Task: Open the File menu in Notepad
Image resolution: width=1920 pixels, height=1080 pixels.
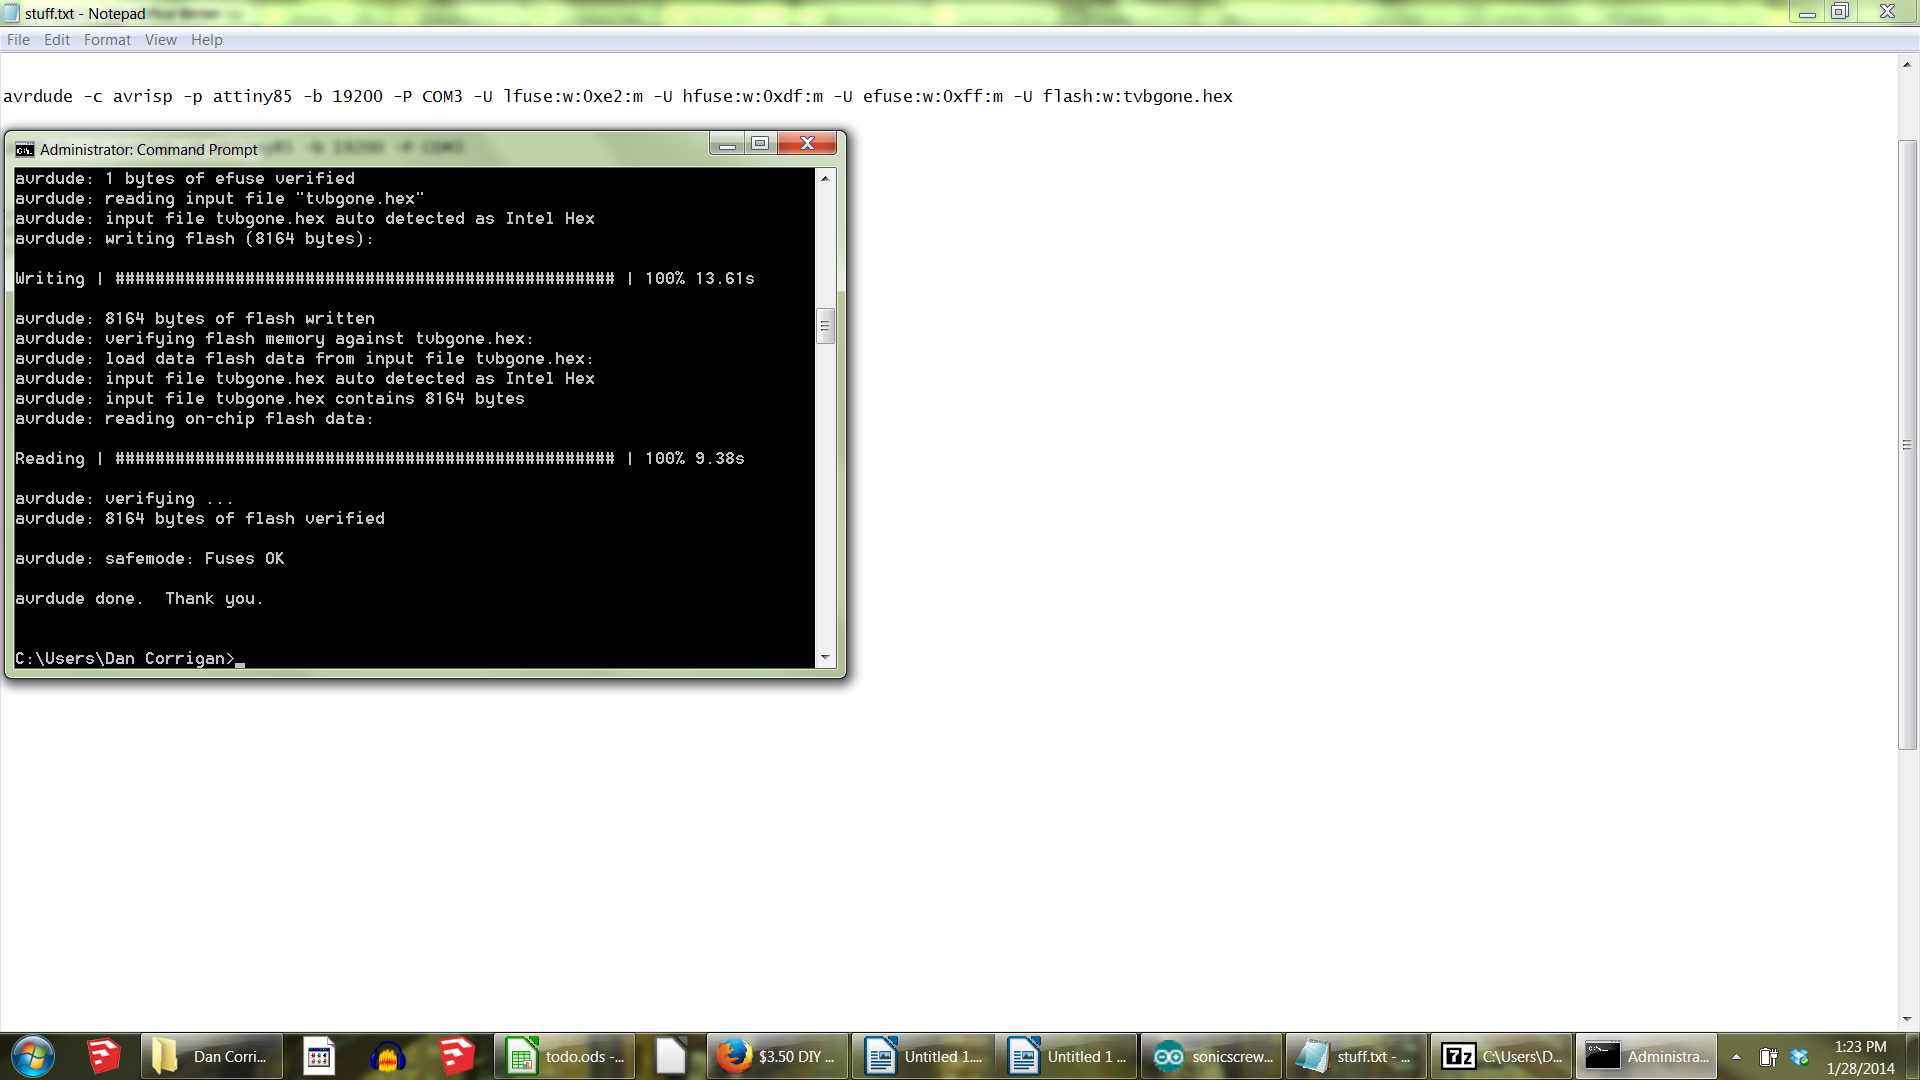Action: 18,40
